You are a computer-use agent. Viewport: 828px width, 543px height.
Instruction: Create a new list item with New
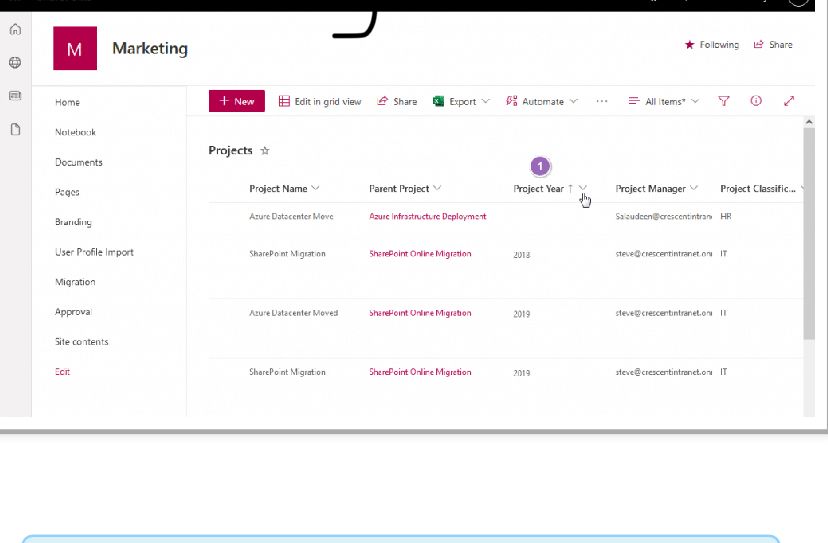pos(237,101)
